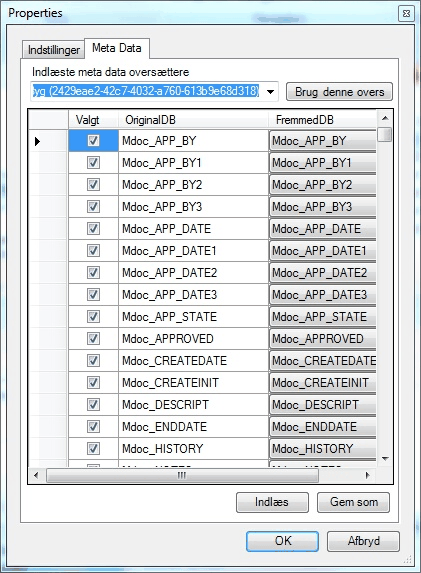Click the grid scroll up arrow
Image resolution: width=421 pixels, height=573 pixels.
point(385,118)
